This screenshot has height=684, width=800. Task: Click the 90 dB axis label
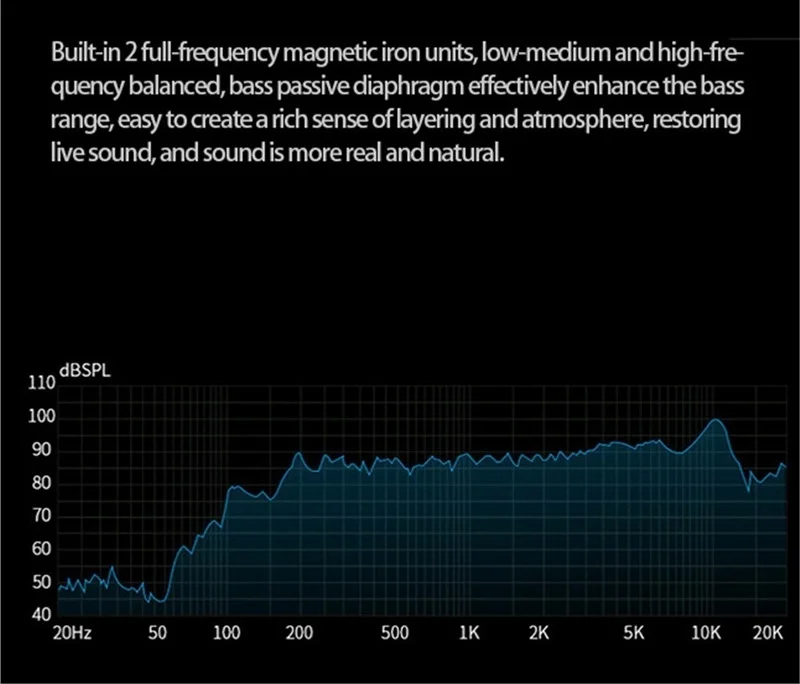click(x=42, y=450)
